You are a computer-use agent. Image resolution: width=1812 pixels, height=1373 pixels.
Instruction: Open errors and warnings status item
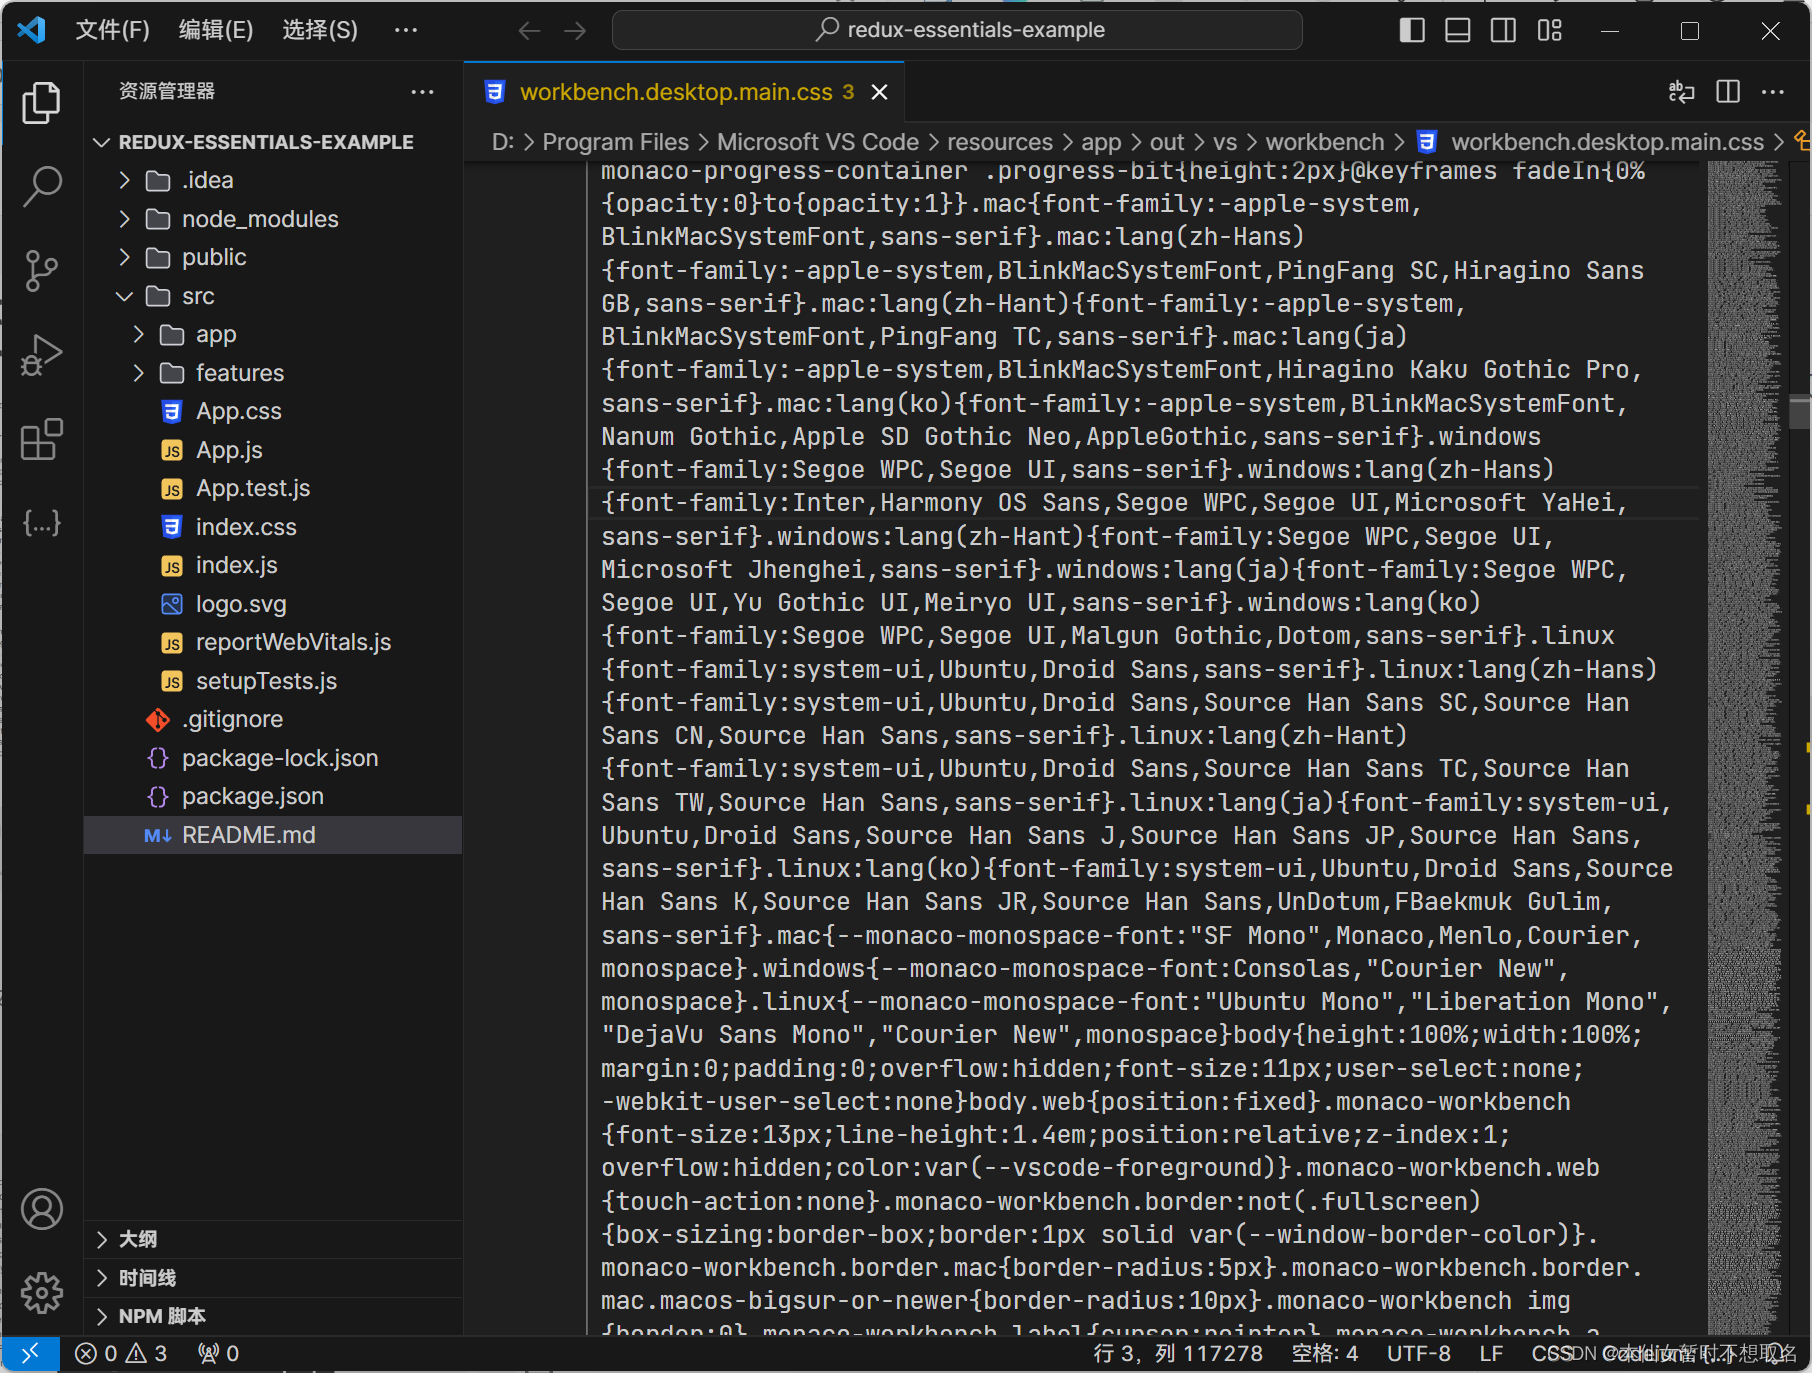(121, 1353)
